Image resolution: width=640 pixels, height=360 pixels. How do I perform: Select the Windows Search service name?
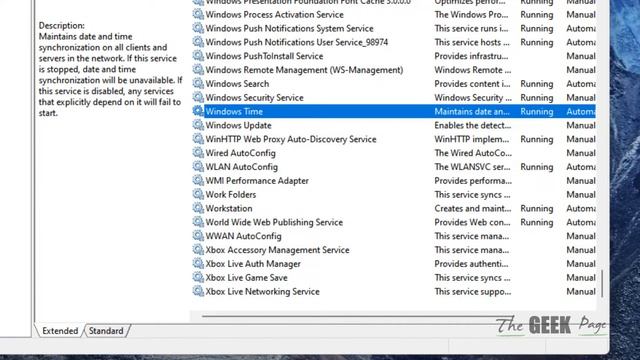(x=237, y=84)
